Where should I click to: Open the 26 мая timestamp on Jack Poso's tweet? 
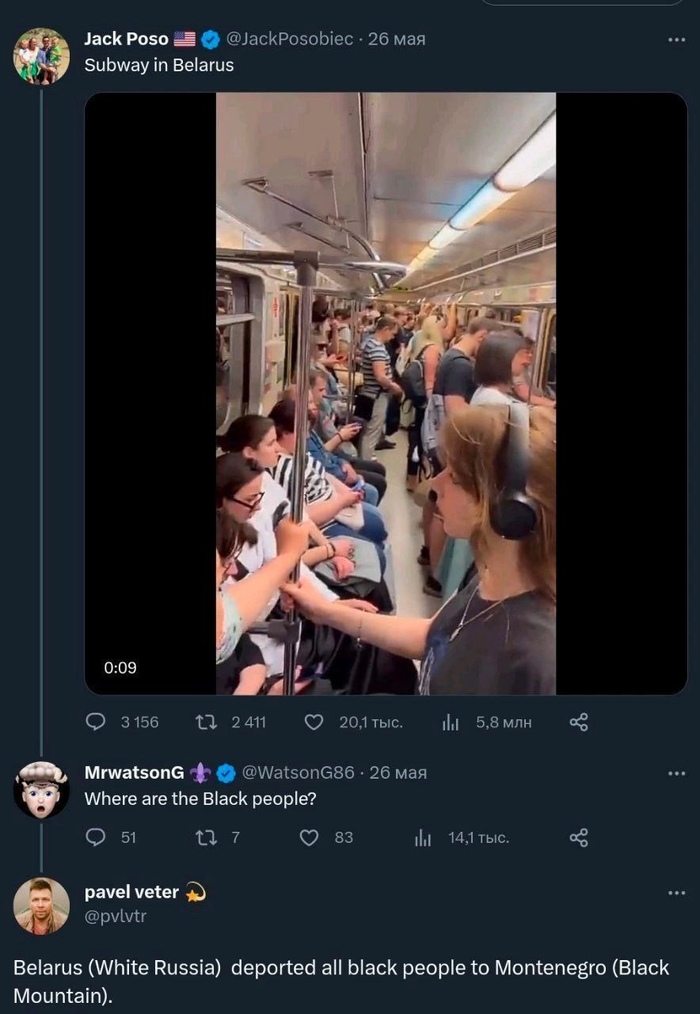pos(397,39)
